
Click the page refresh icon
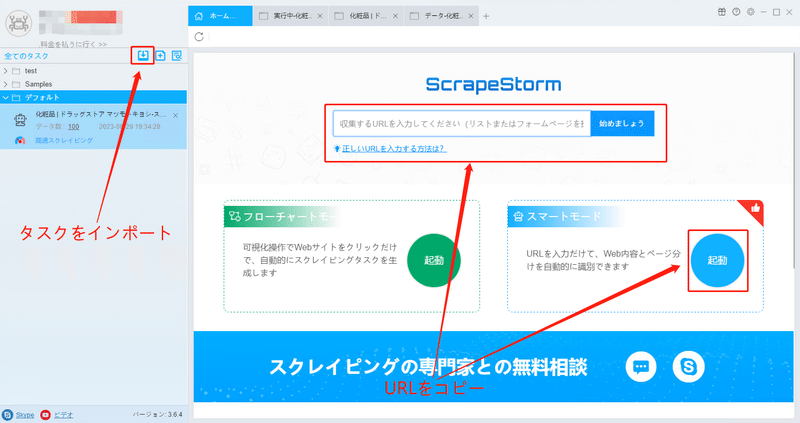point(199,37)
